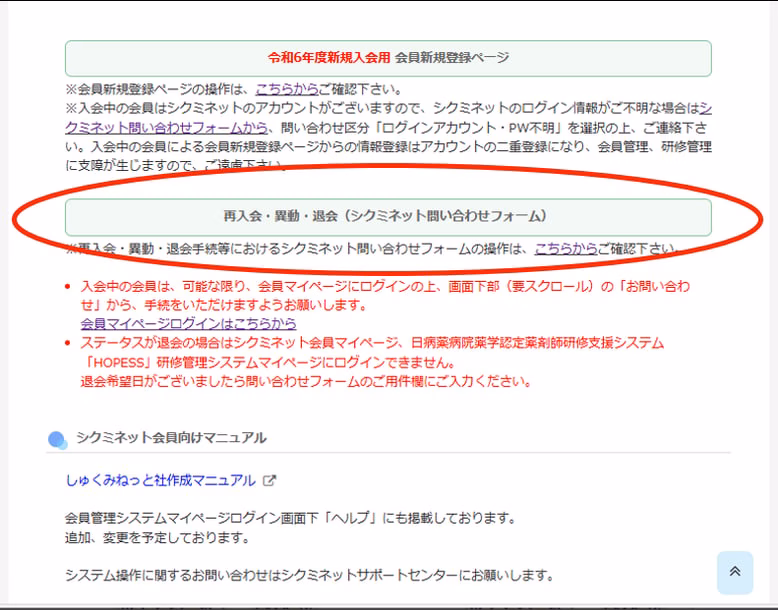Open こちらから link for 問い合わせフォーム操作
Image resolution: width=778 pixels, height=610 pixels.
coord(565,248)
